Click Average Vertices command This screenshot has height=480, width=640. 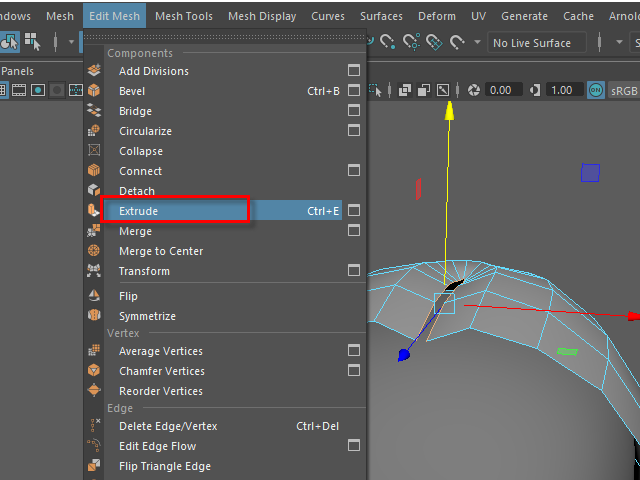(160, 351)
